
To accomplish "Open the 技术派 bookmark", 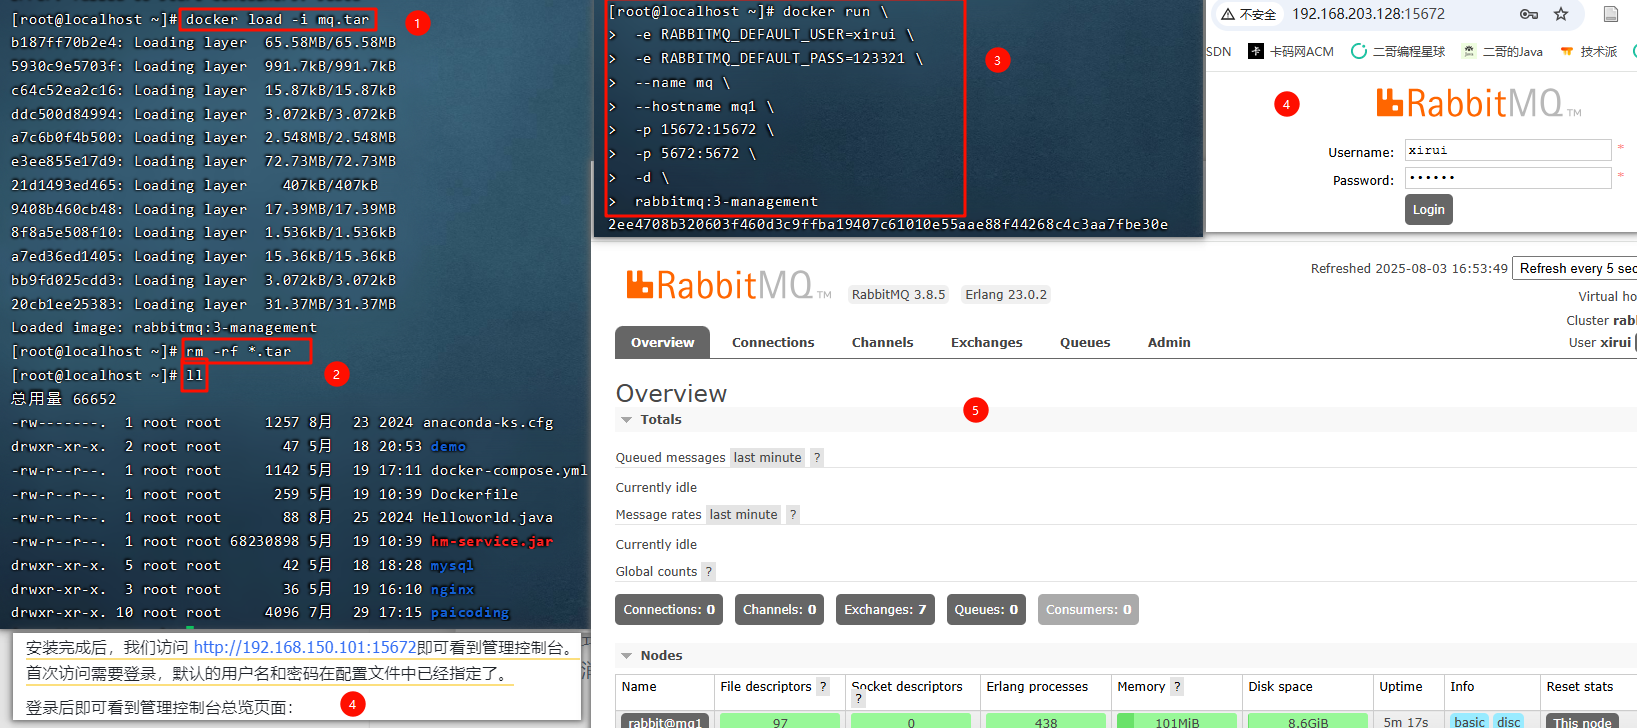I will pos(1588,51).
